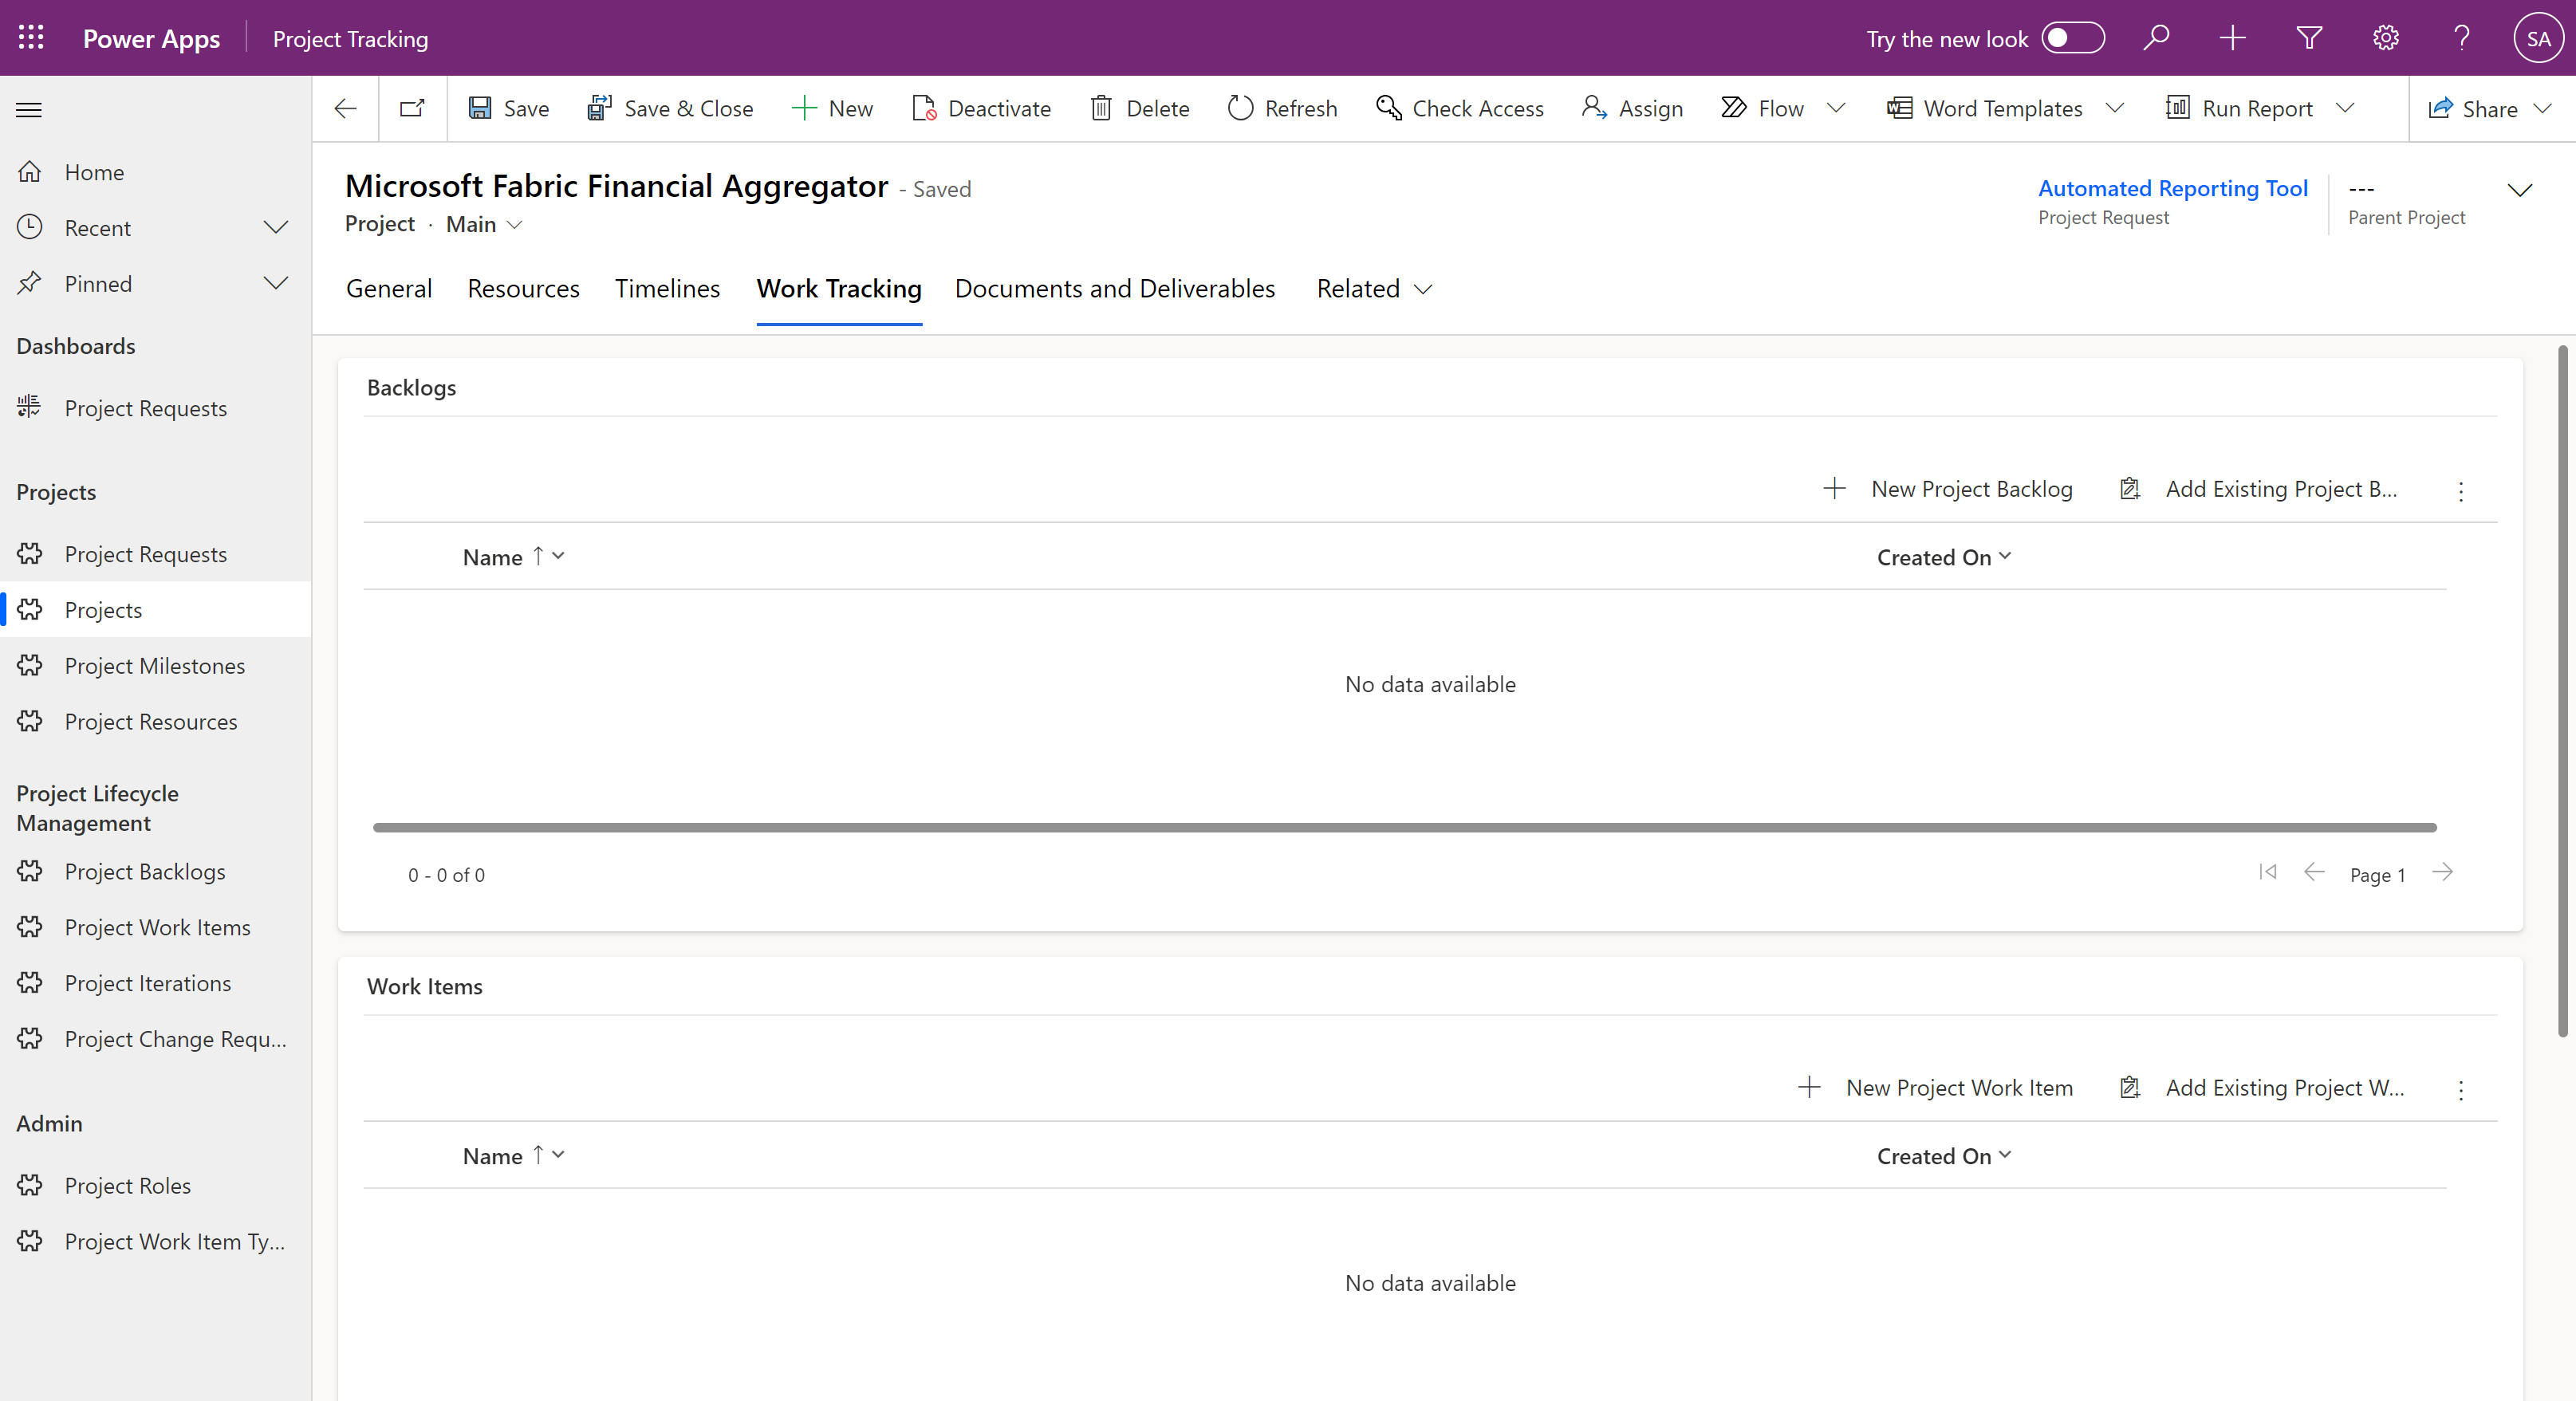This screenshot has height=1401, width=2576.
Task: Open Backlogs Created On column menu
Action: point(1944,557)
